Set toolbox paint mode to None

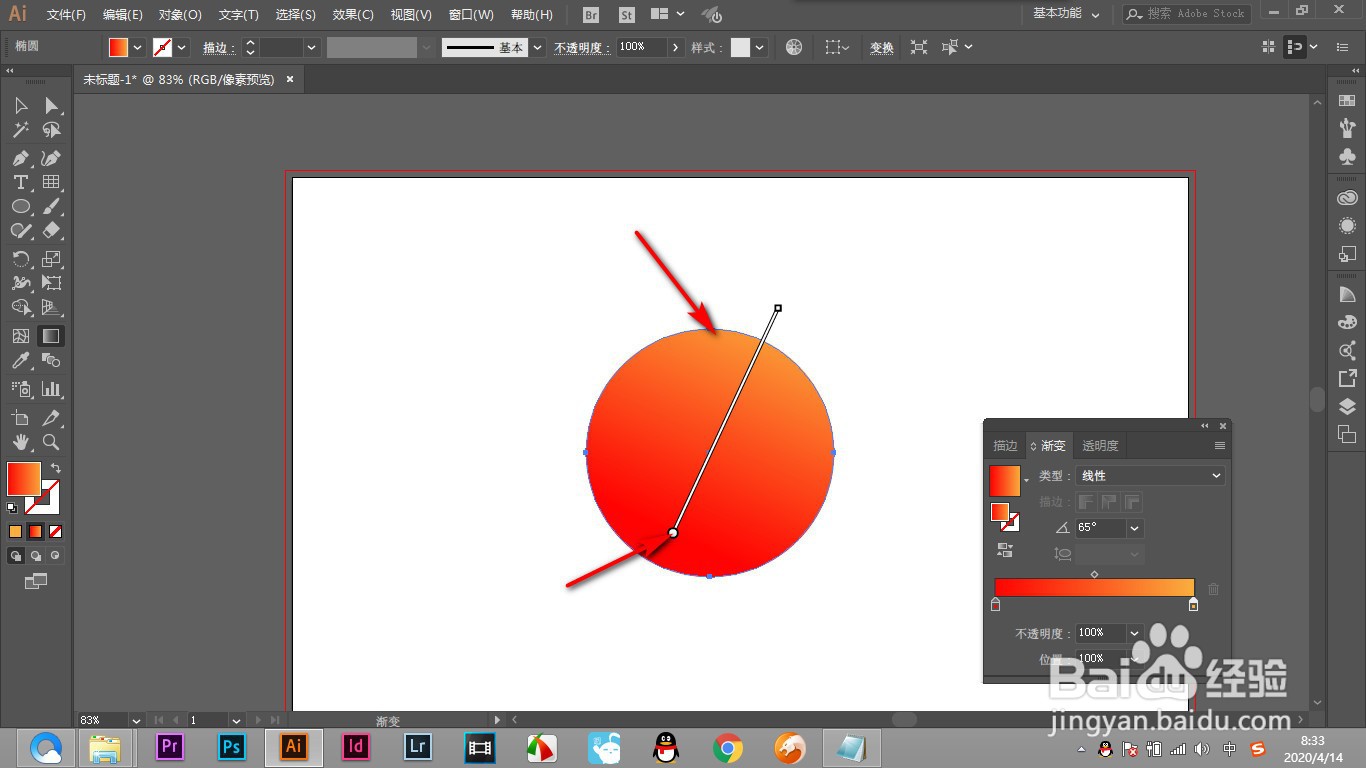click(x=56, y=532)
